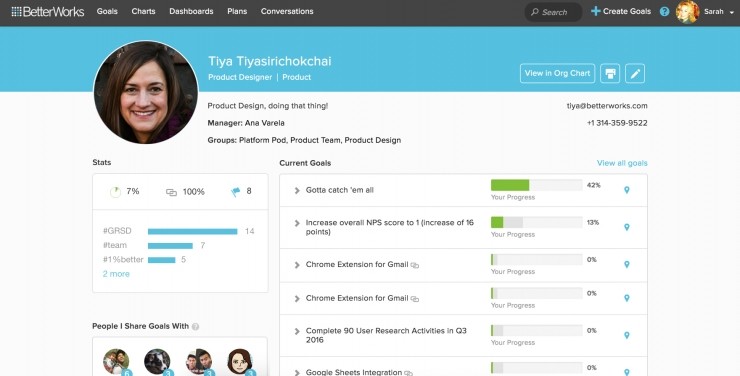Expand the first Chrome Extension for Gmail goal
740x376 pixels.
[x=297, y=265]
